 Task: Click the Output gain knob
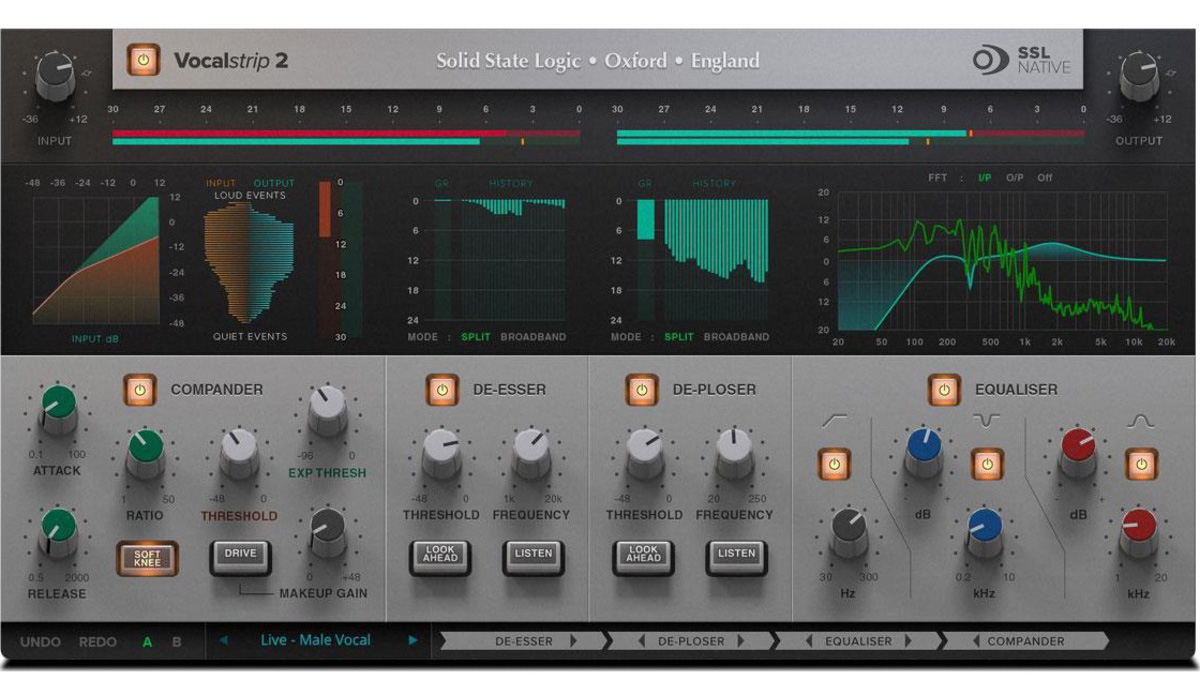pos(1139,77)
